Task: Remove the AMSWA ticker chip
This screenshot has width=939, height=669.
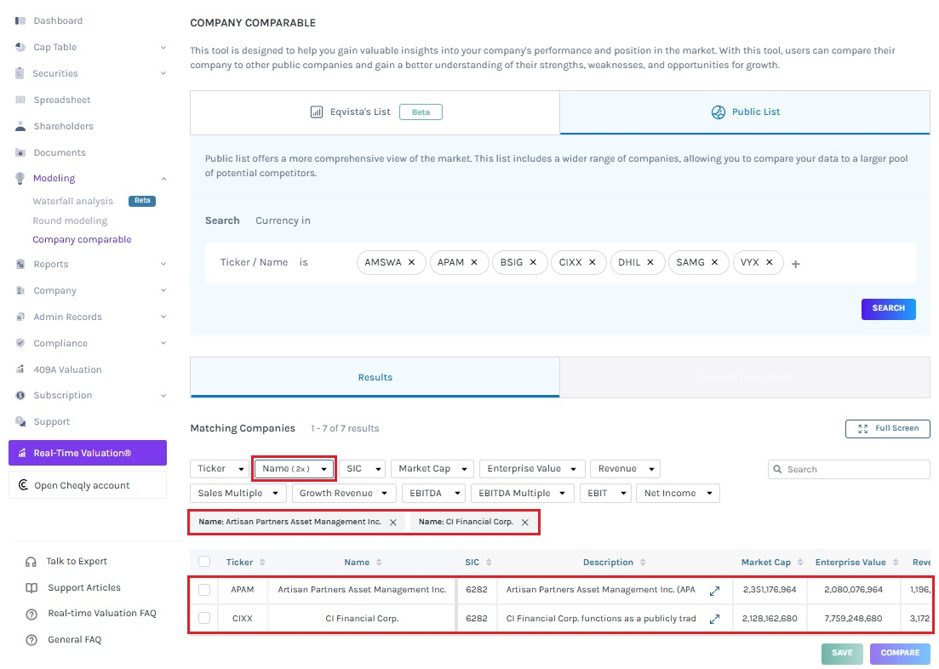Action: tap(411, 262)
